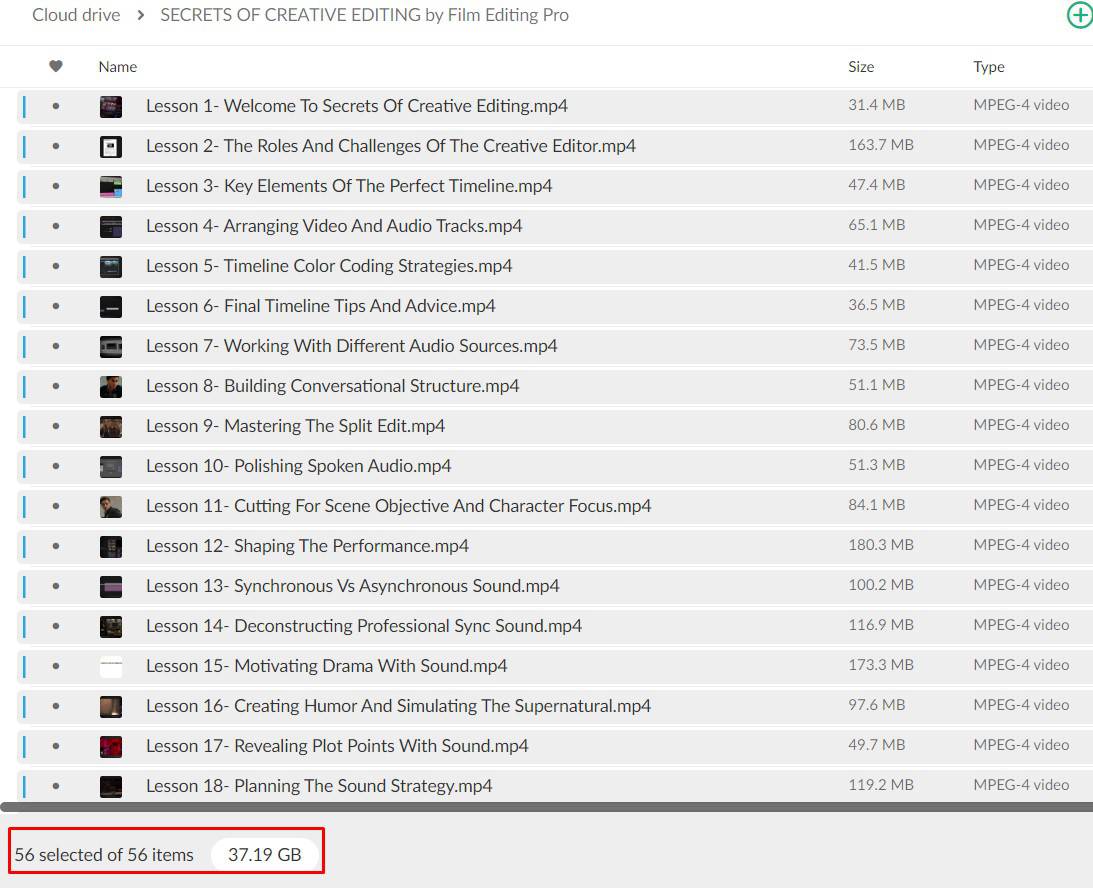Select Lesson 5- Timeline Color Coding Strategies.mp4
Viewport: 1093px width, 888px height.
(329, 266)
